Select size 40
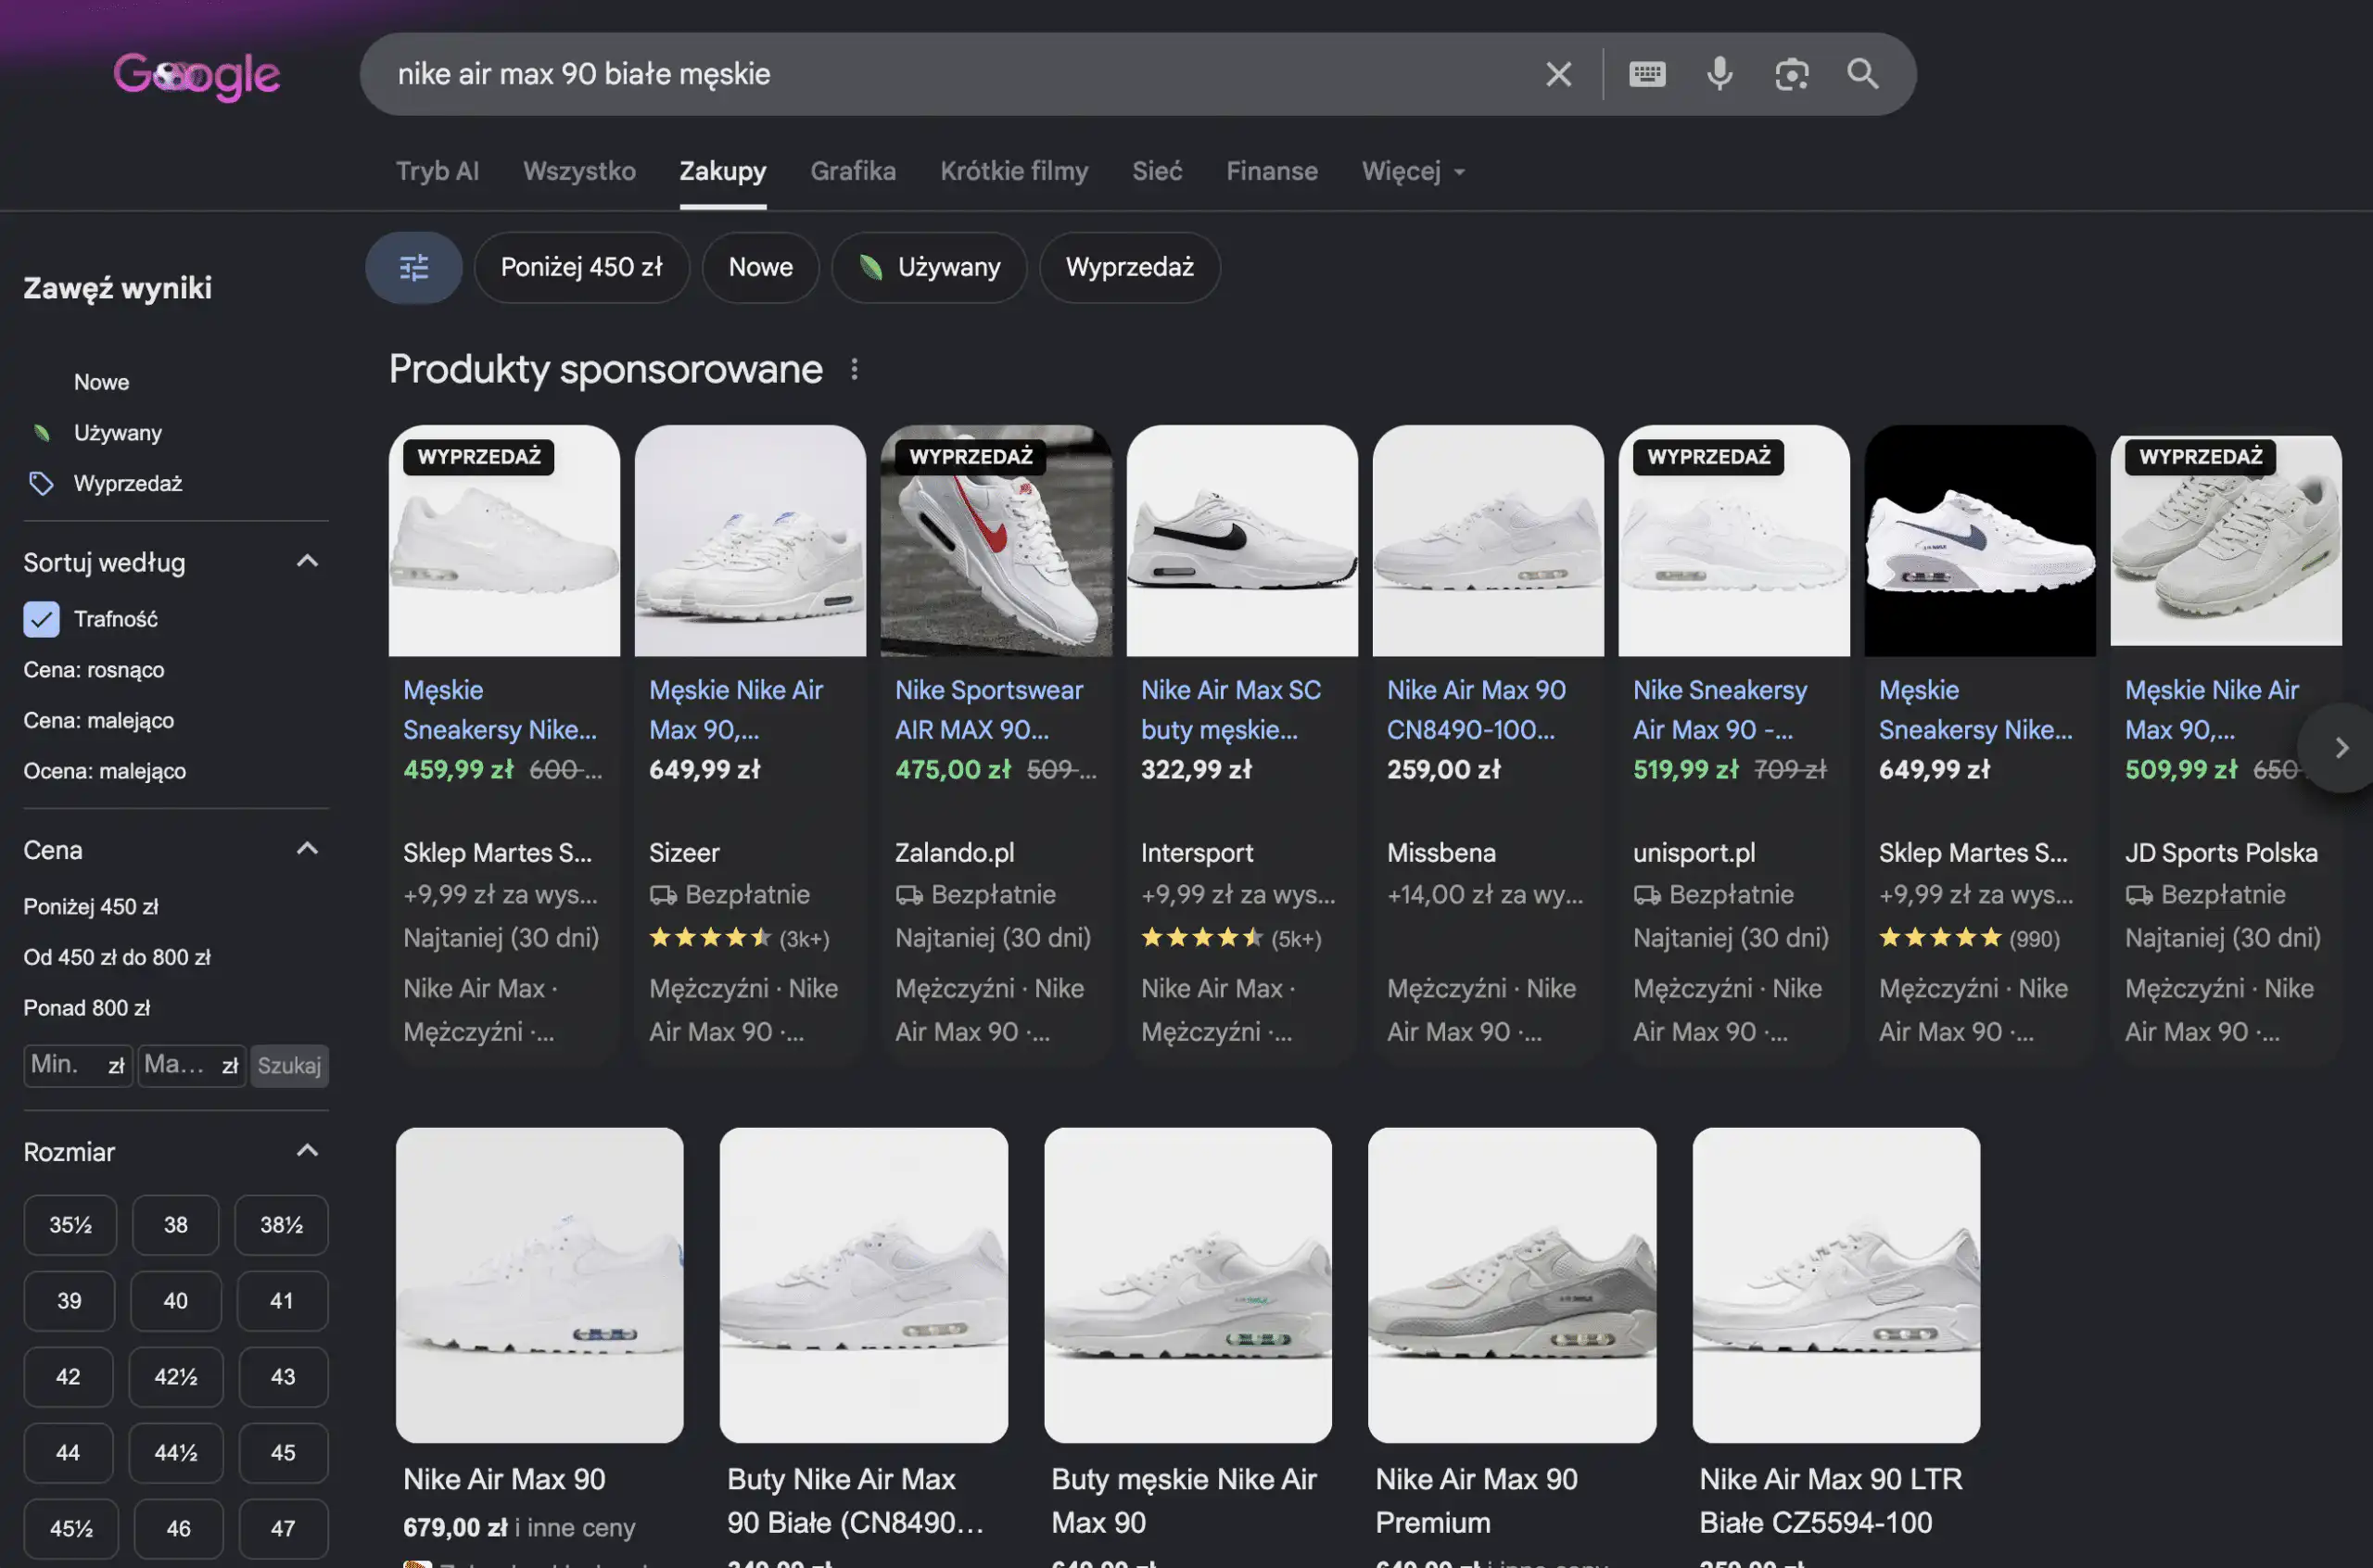Viewport: 2373px width, 1568px height. pyautogui.click(x=176, y=1301)
